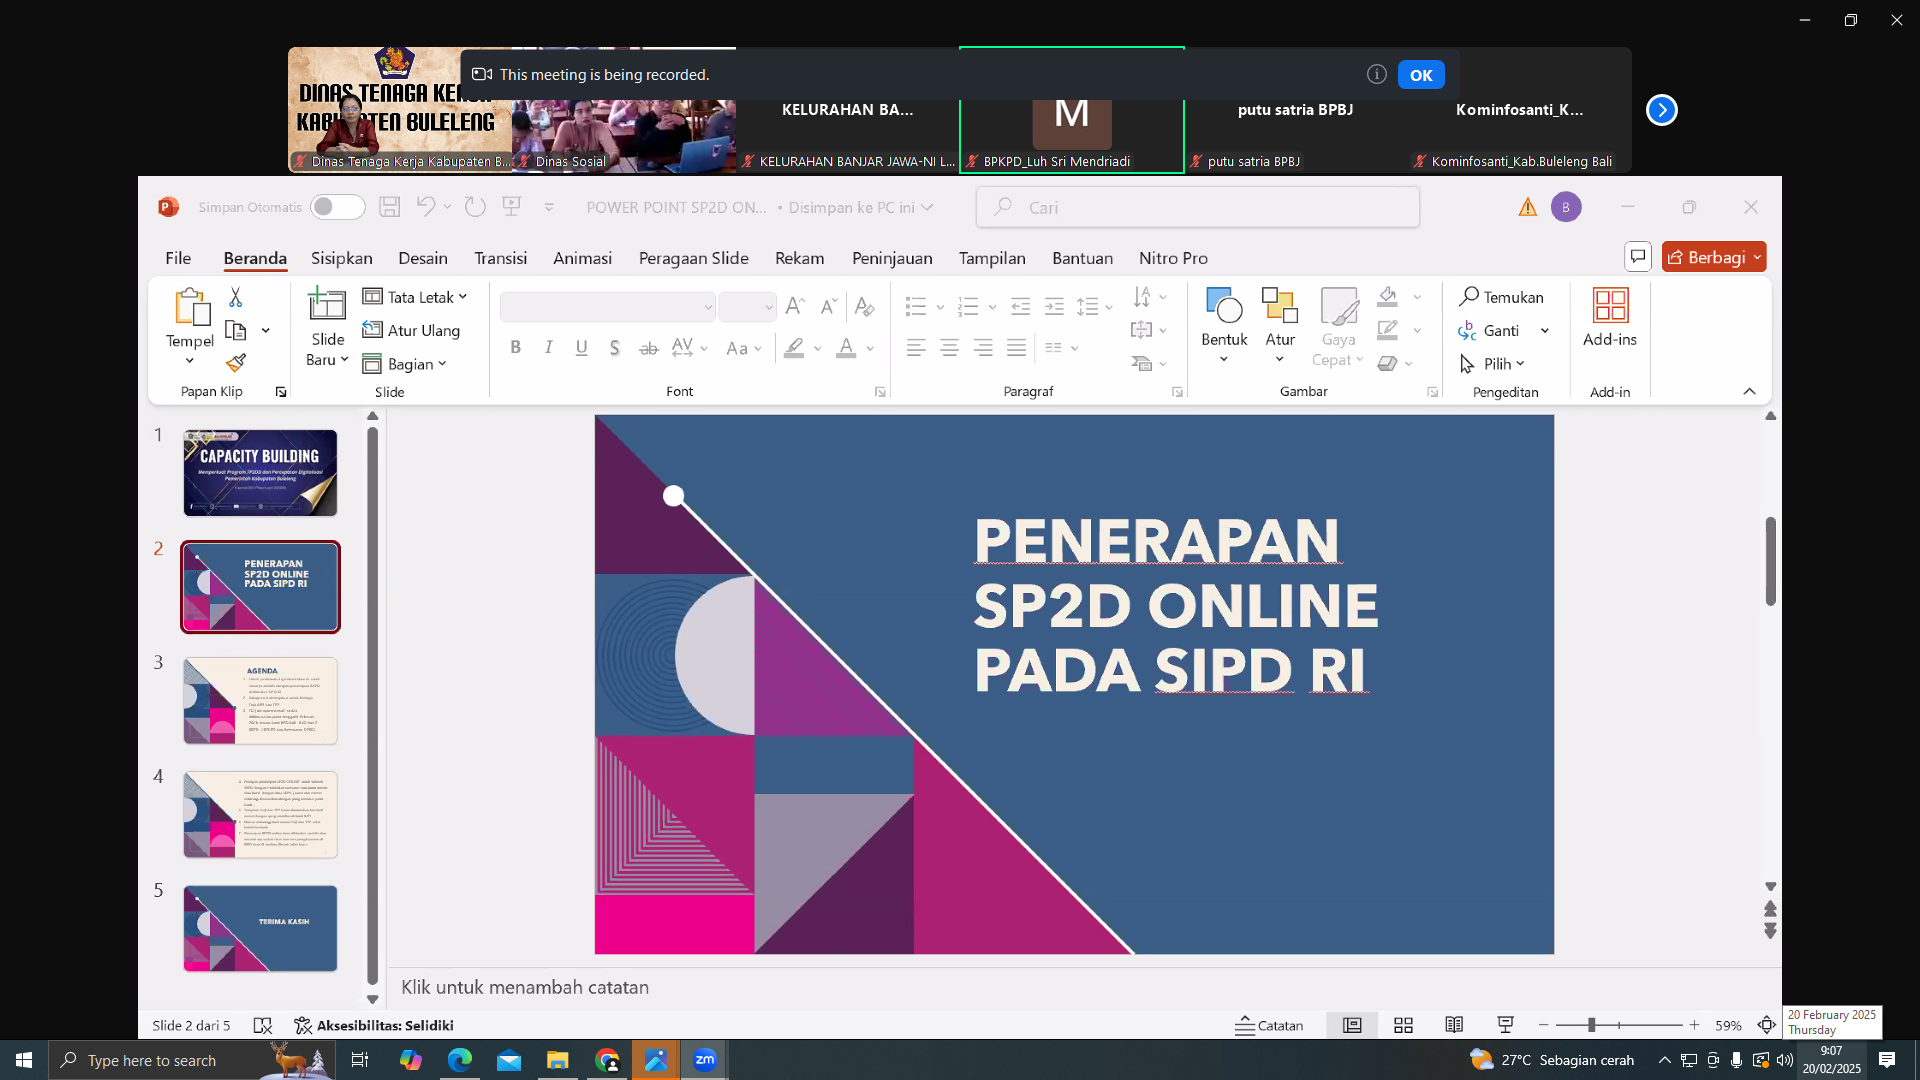The height and width of the screenshot is (1080, 1920).
Task: Click the Berbagi share button
Action: click(x=1706, y=257)
